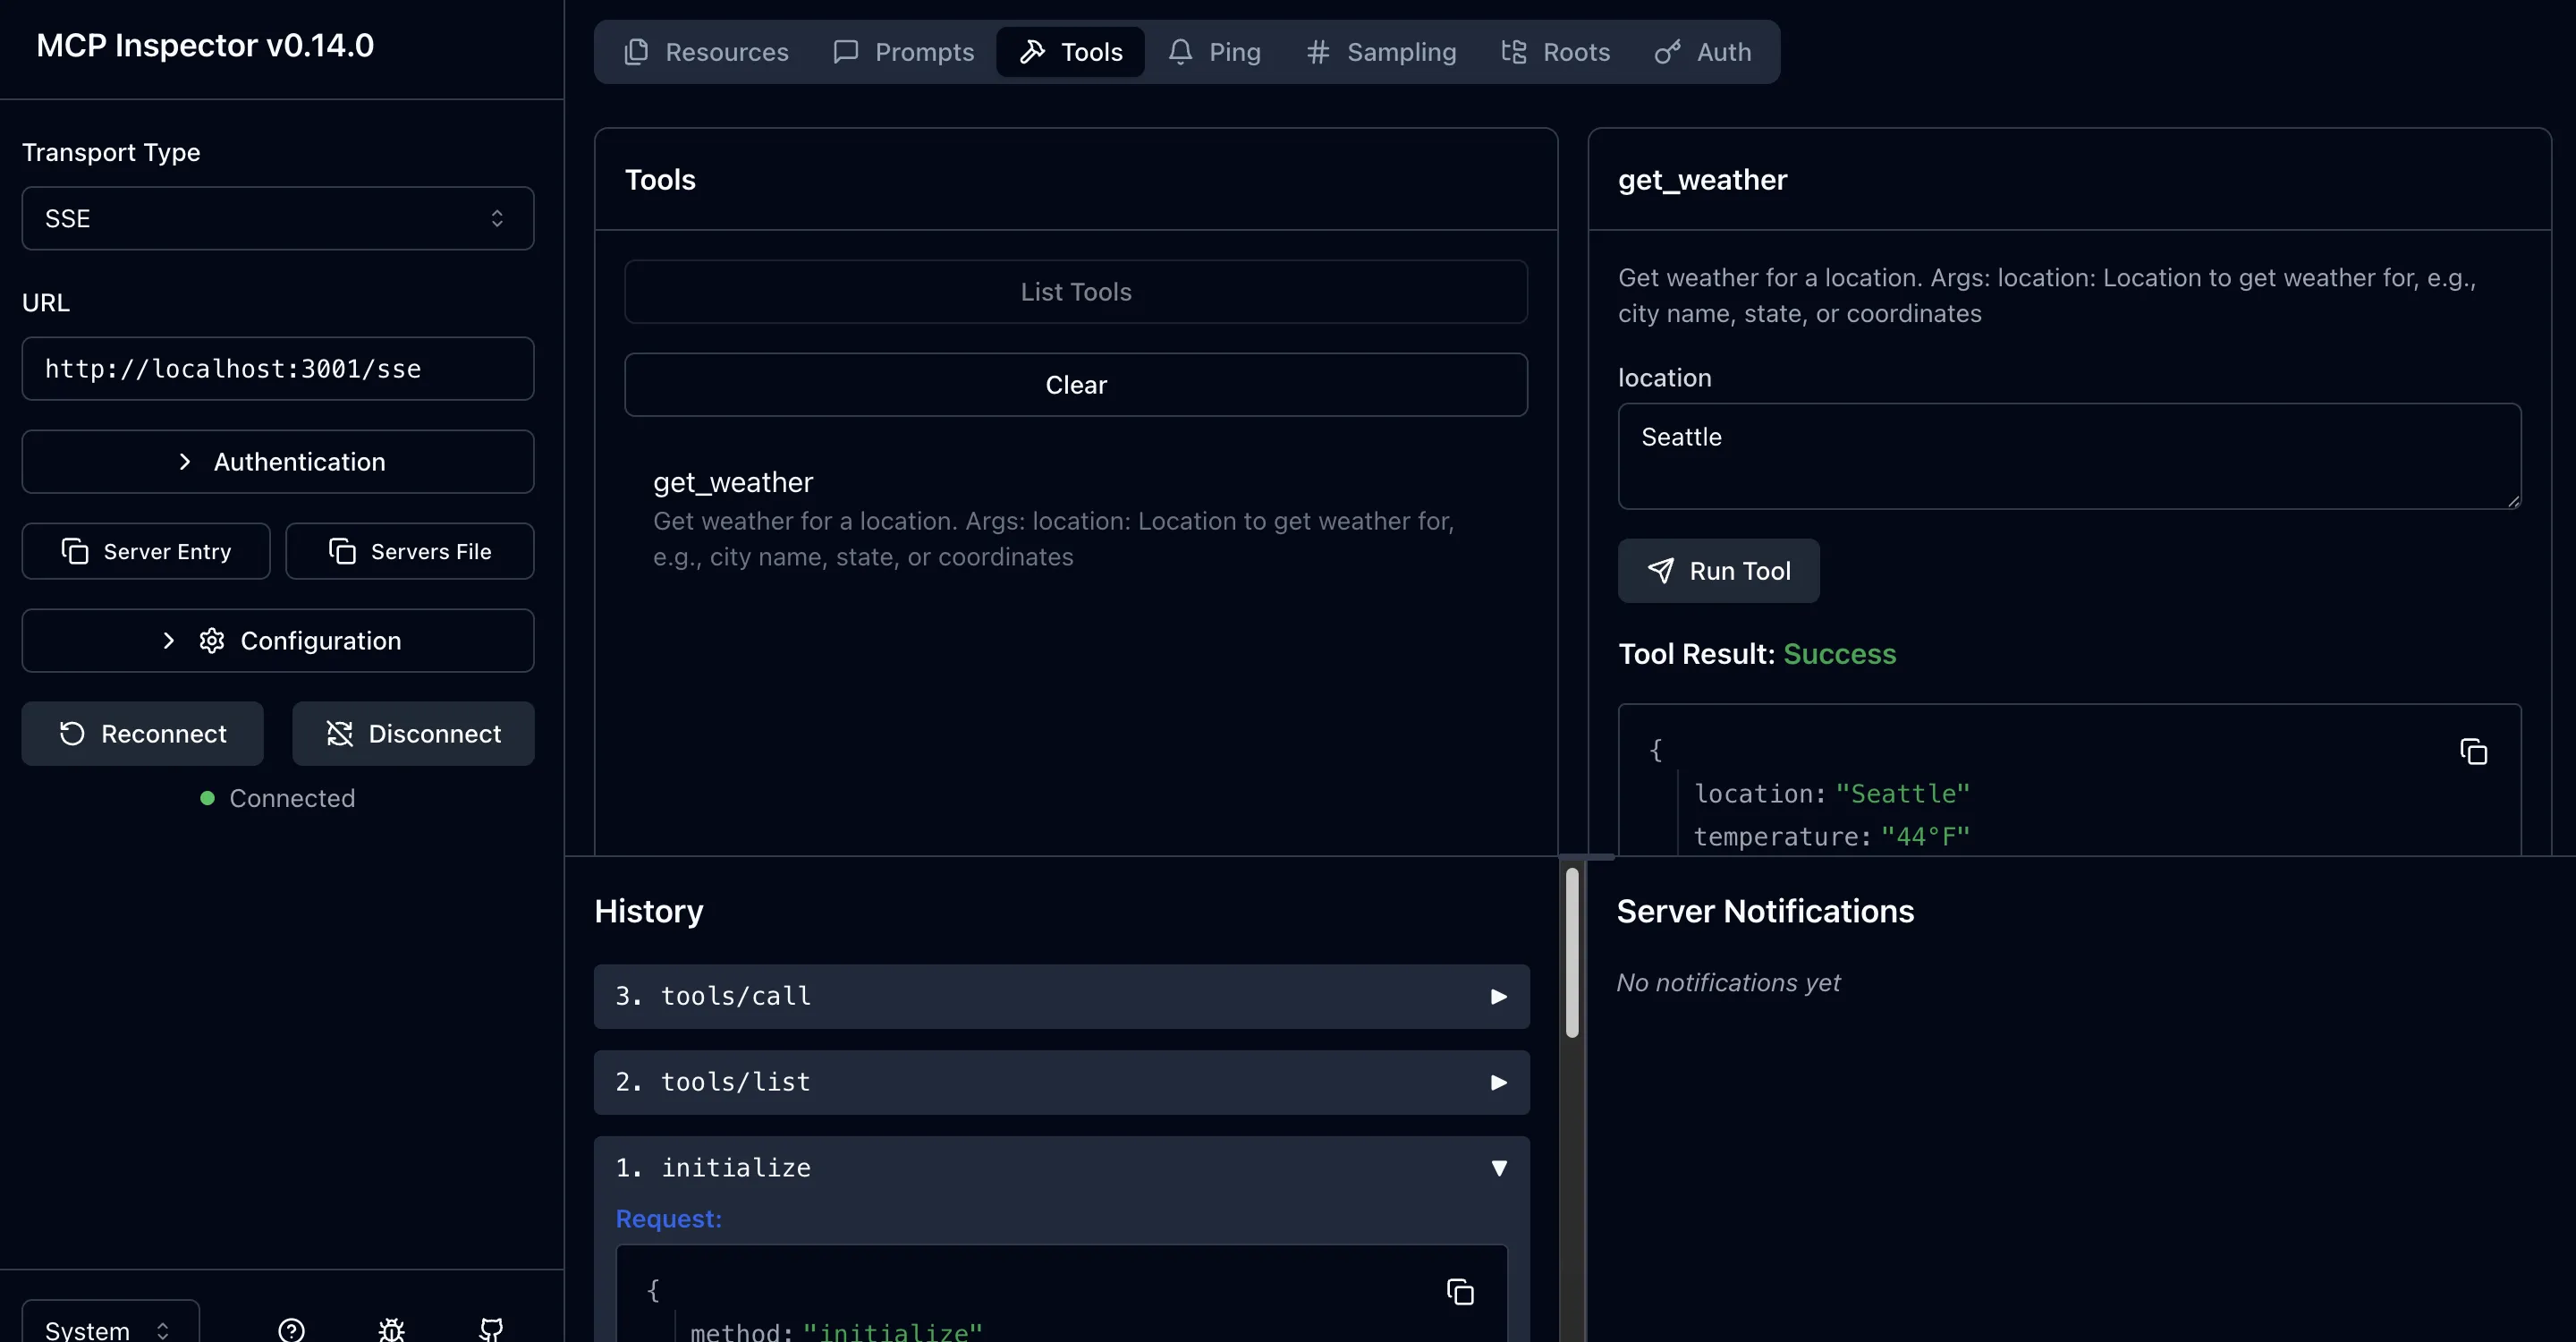This screenshot has height=1342, width=2576.
Task: Click the "No notifications yet" text
Action: (x=1728, y=983)
